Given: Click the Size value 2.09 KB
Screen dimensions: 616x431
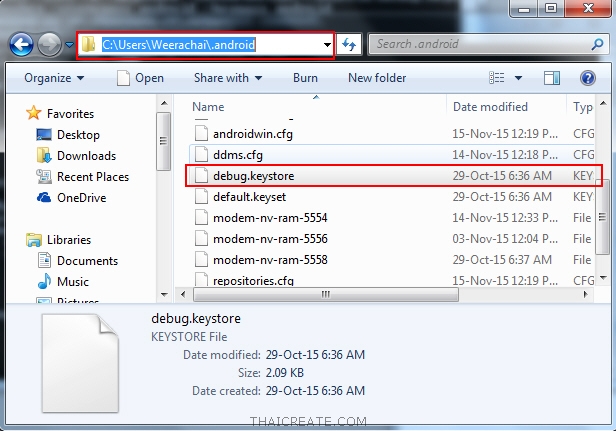Looking at the screenshot, I should [284, 373].
